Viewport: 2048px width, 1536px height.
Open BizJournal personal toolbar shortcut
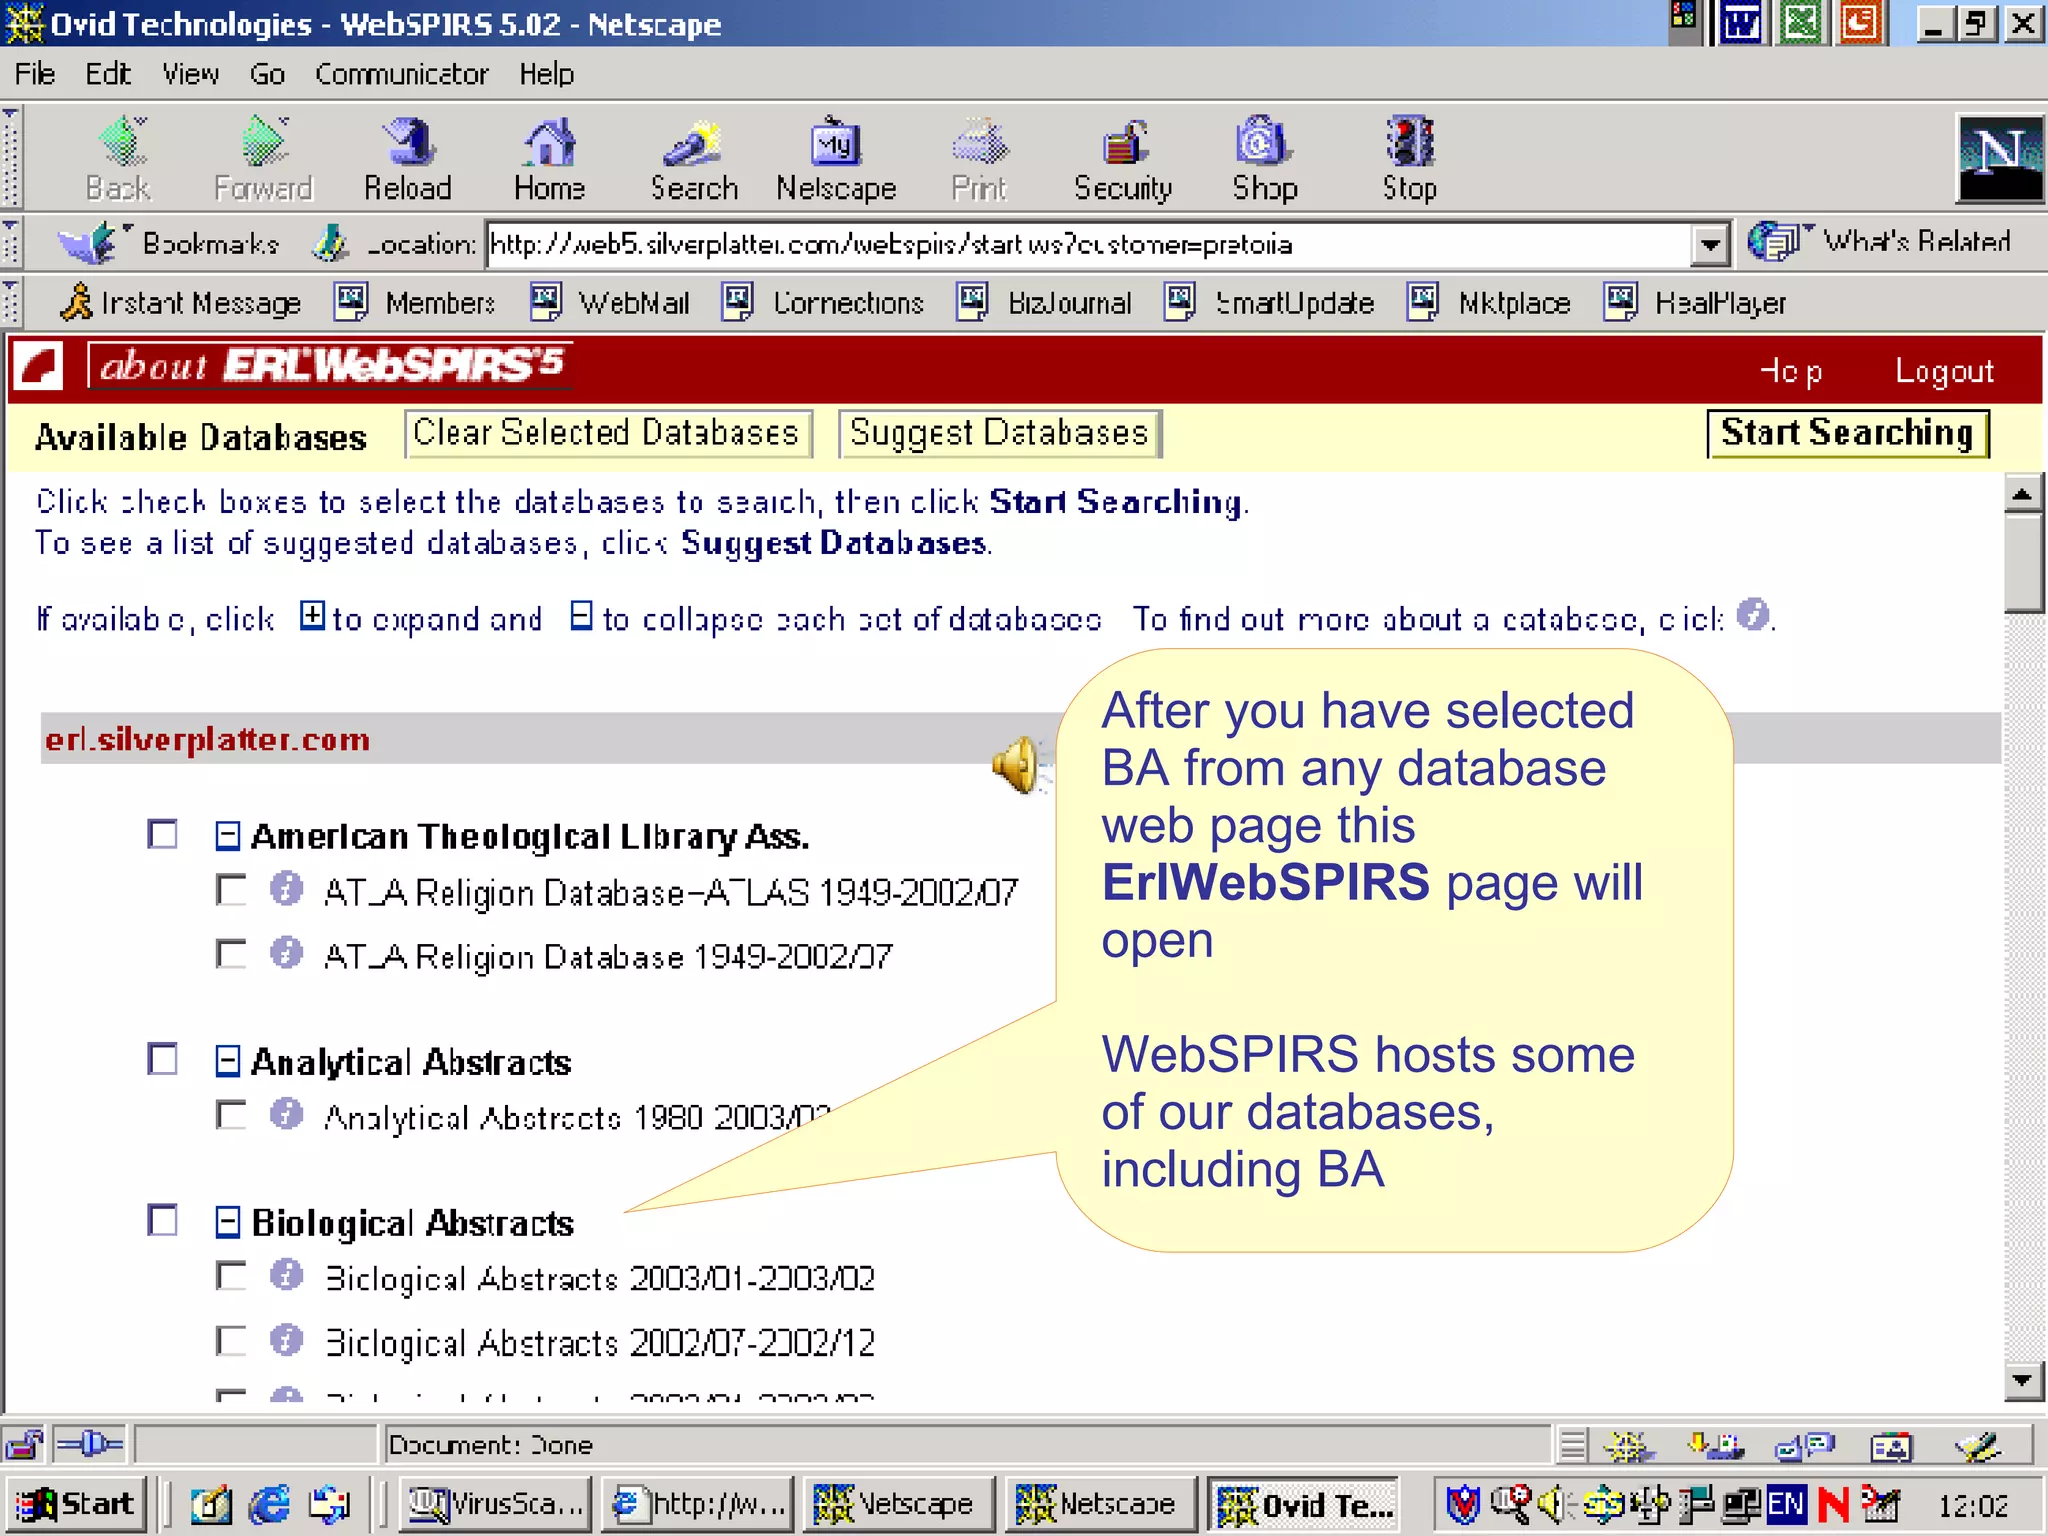1045,302
